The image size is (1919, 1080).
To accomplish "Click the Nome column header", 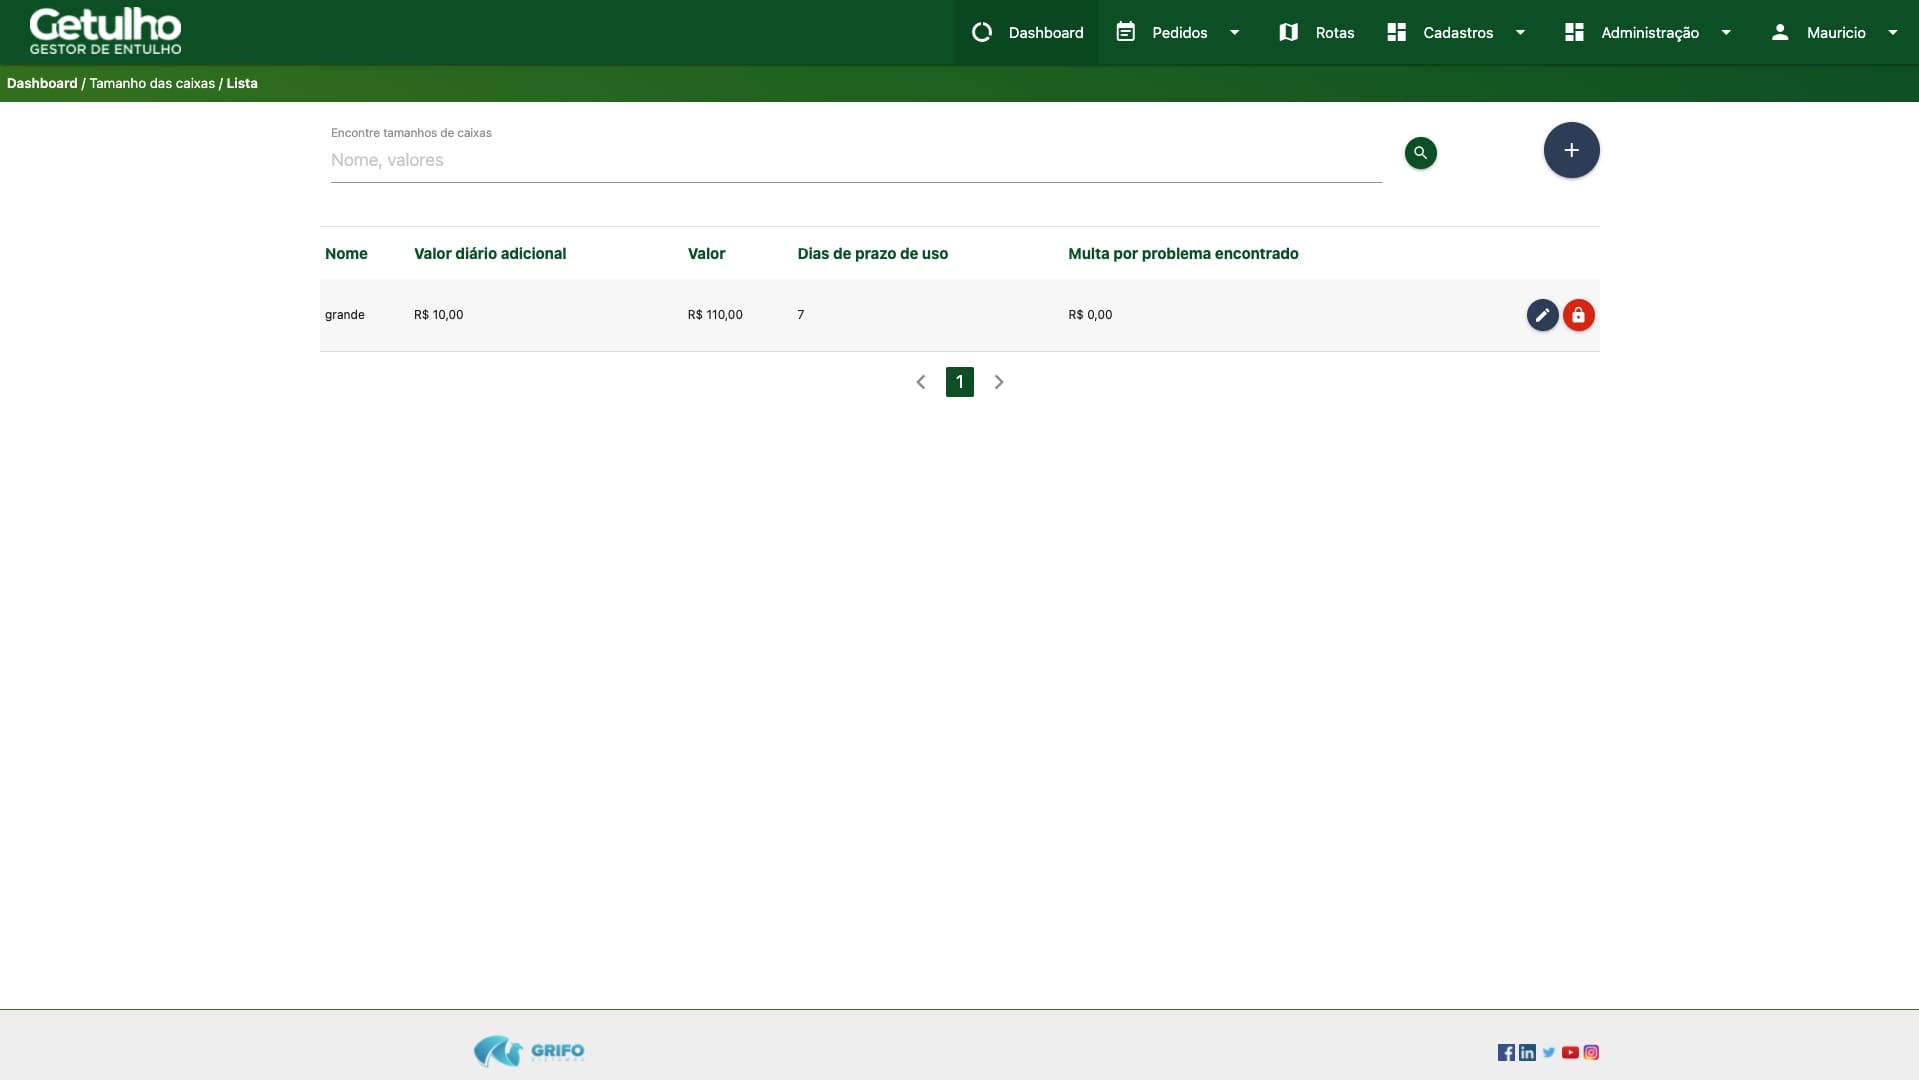I will [346, 254].
